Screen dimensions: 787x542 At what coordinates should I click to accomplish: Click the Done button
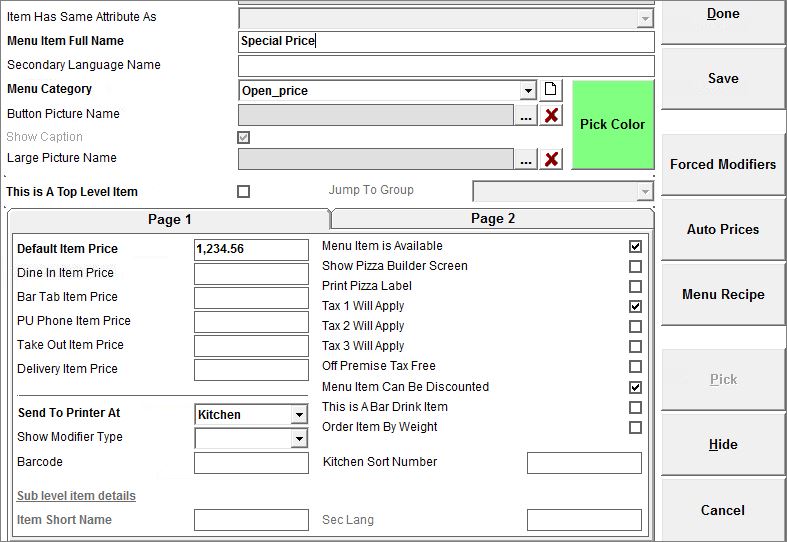click(723, 20)
